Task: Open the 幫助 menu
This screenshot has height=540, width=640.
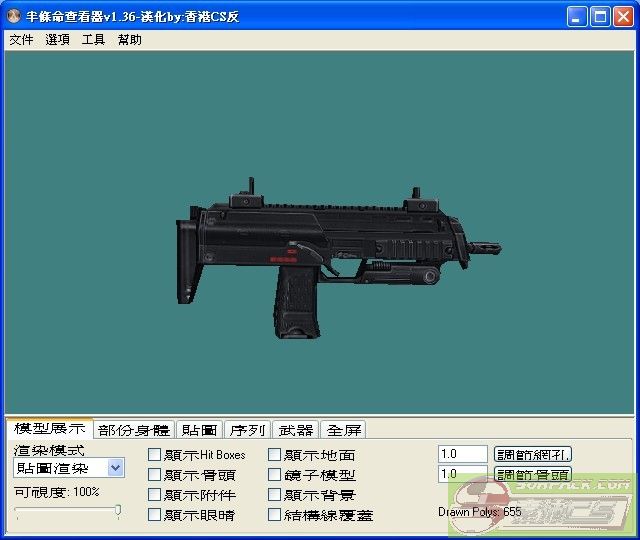Action: pos(129,40)
